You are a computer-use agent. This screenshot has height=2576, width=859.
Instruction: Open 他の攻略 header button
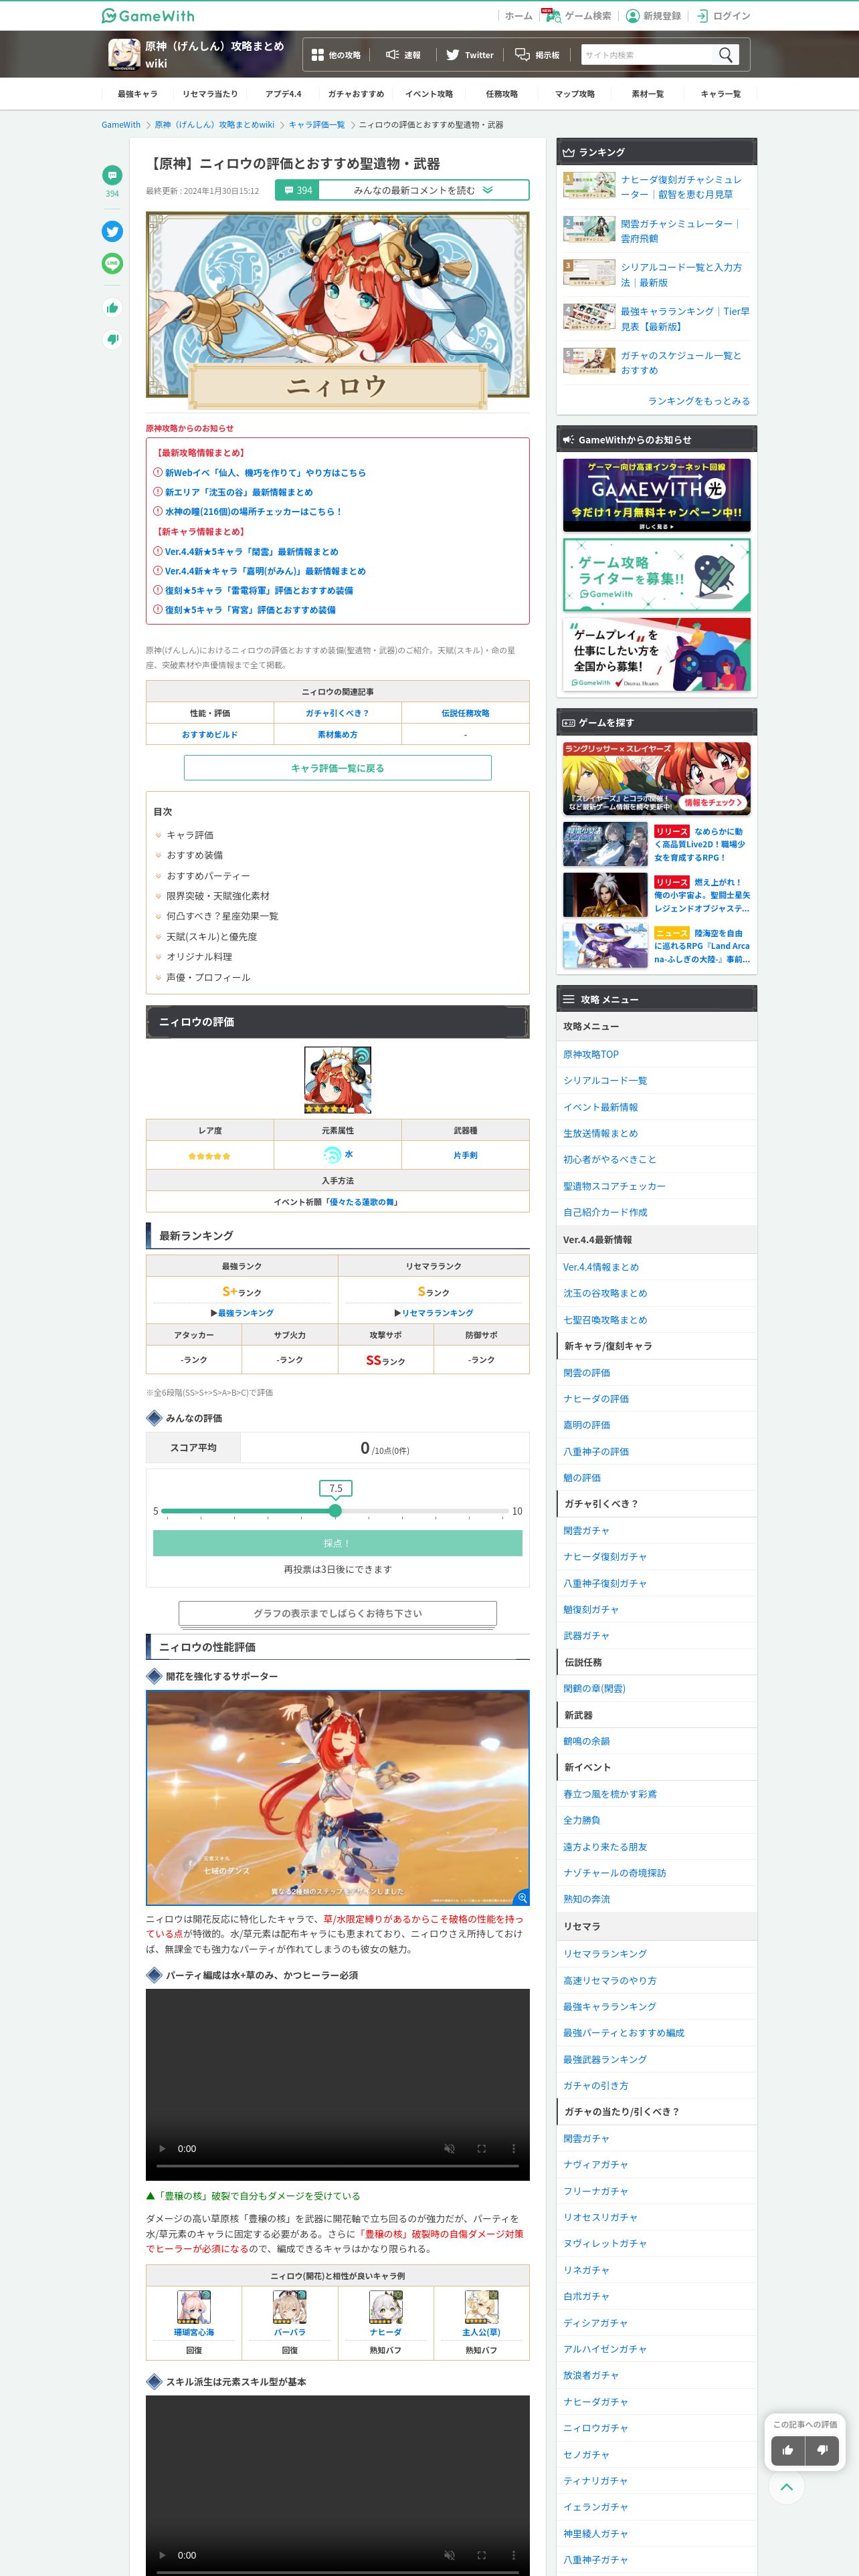pyautogui.click(x=336, y=55)
